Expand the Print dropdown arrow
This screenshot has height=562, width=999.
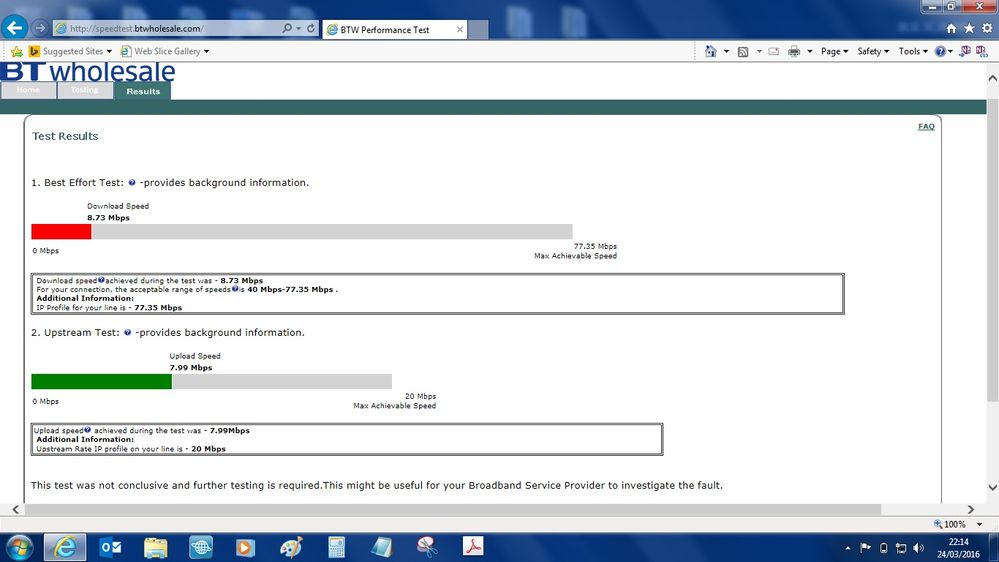[810, 51]
